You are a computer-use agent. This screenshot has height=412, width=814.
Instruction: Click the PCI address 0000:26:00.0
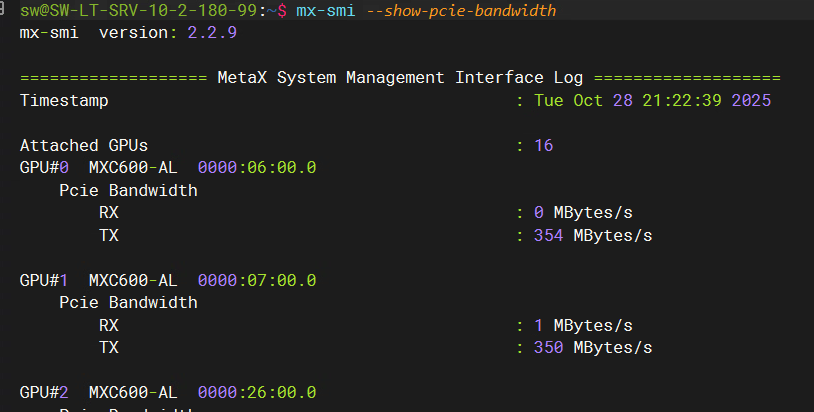pos(257,392)
